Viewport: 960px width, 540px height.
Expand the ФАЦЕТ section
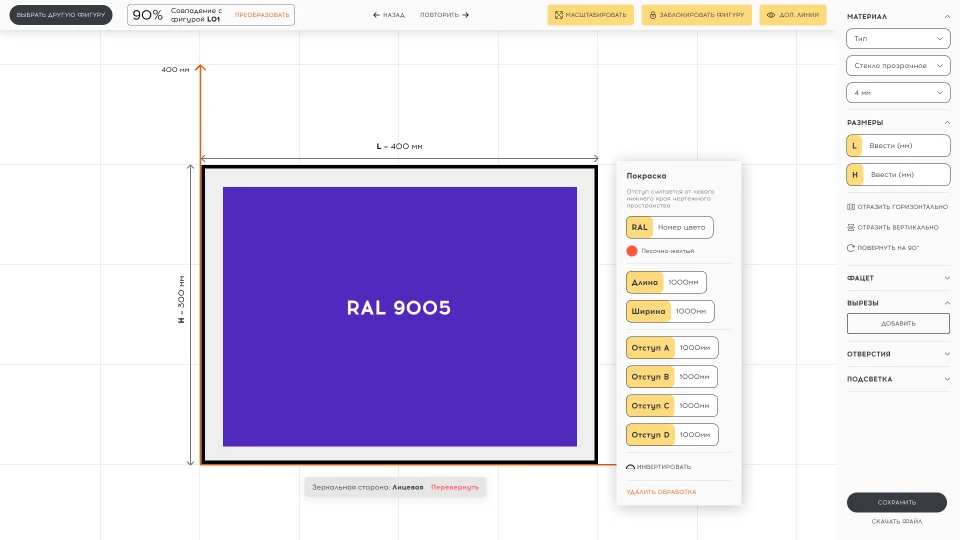click(898, 278)
